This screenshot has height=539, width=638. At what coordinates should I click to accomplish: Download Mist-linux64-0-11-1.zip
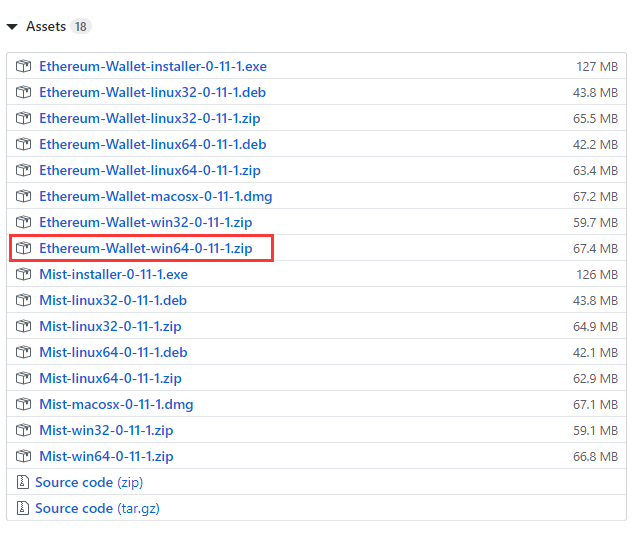110,378
